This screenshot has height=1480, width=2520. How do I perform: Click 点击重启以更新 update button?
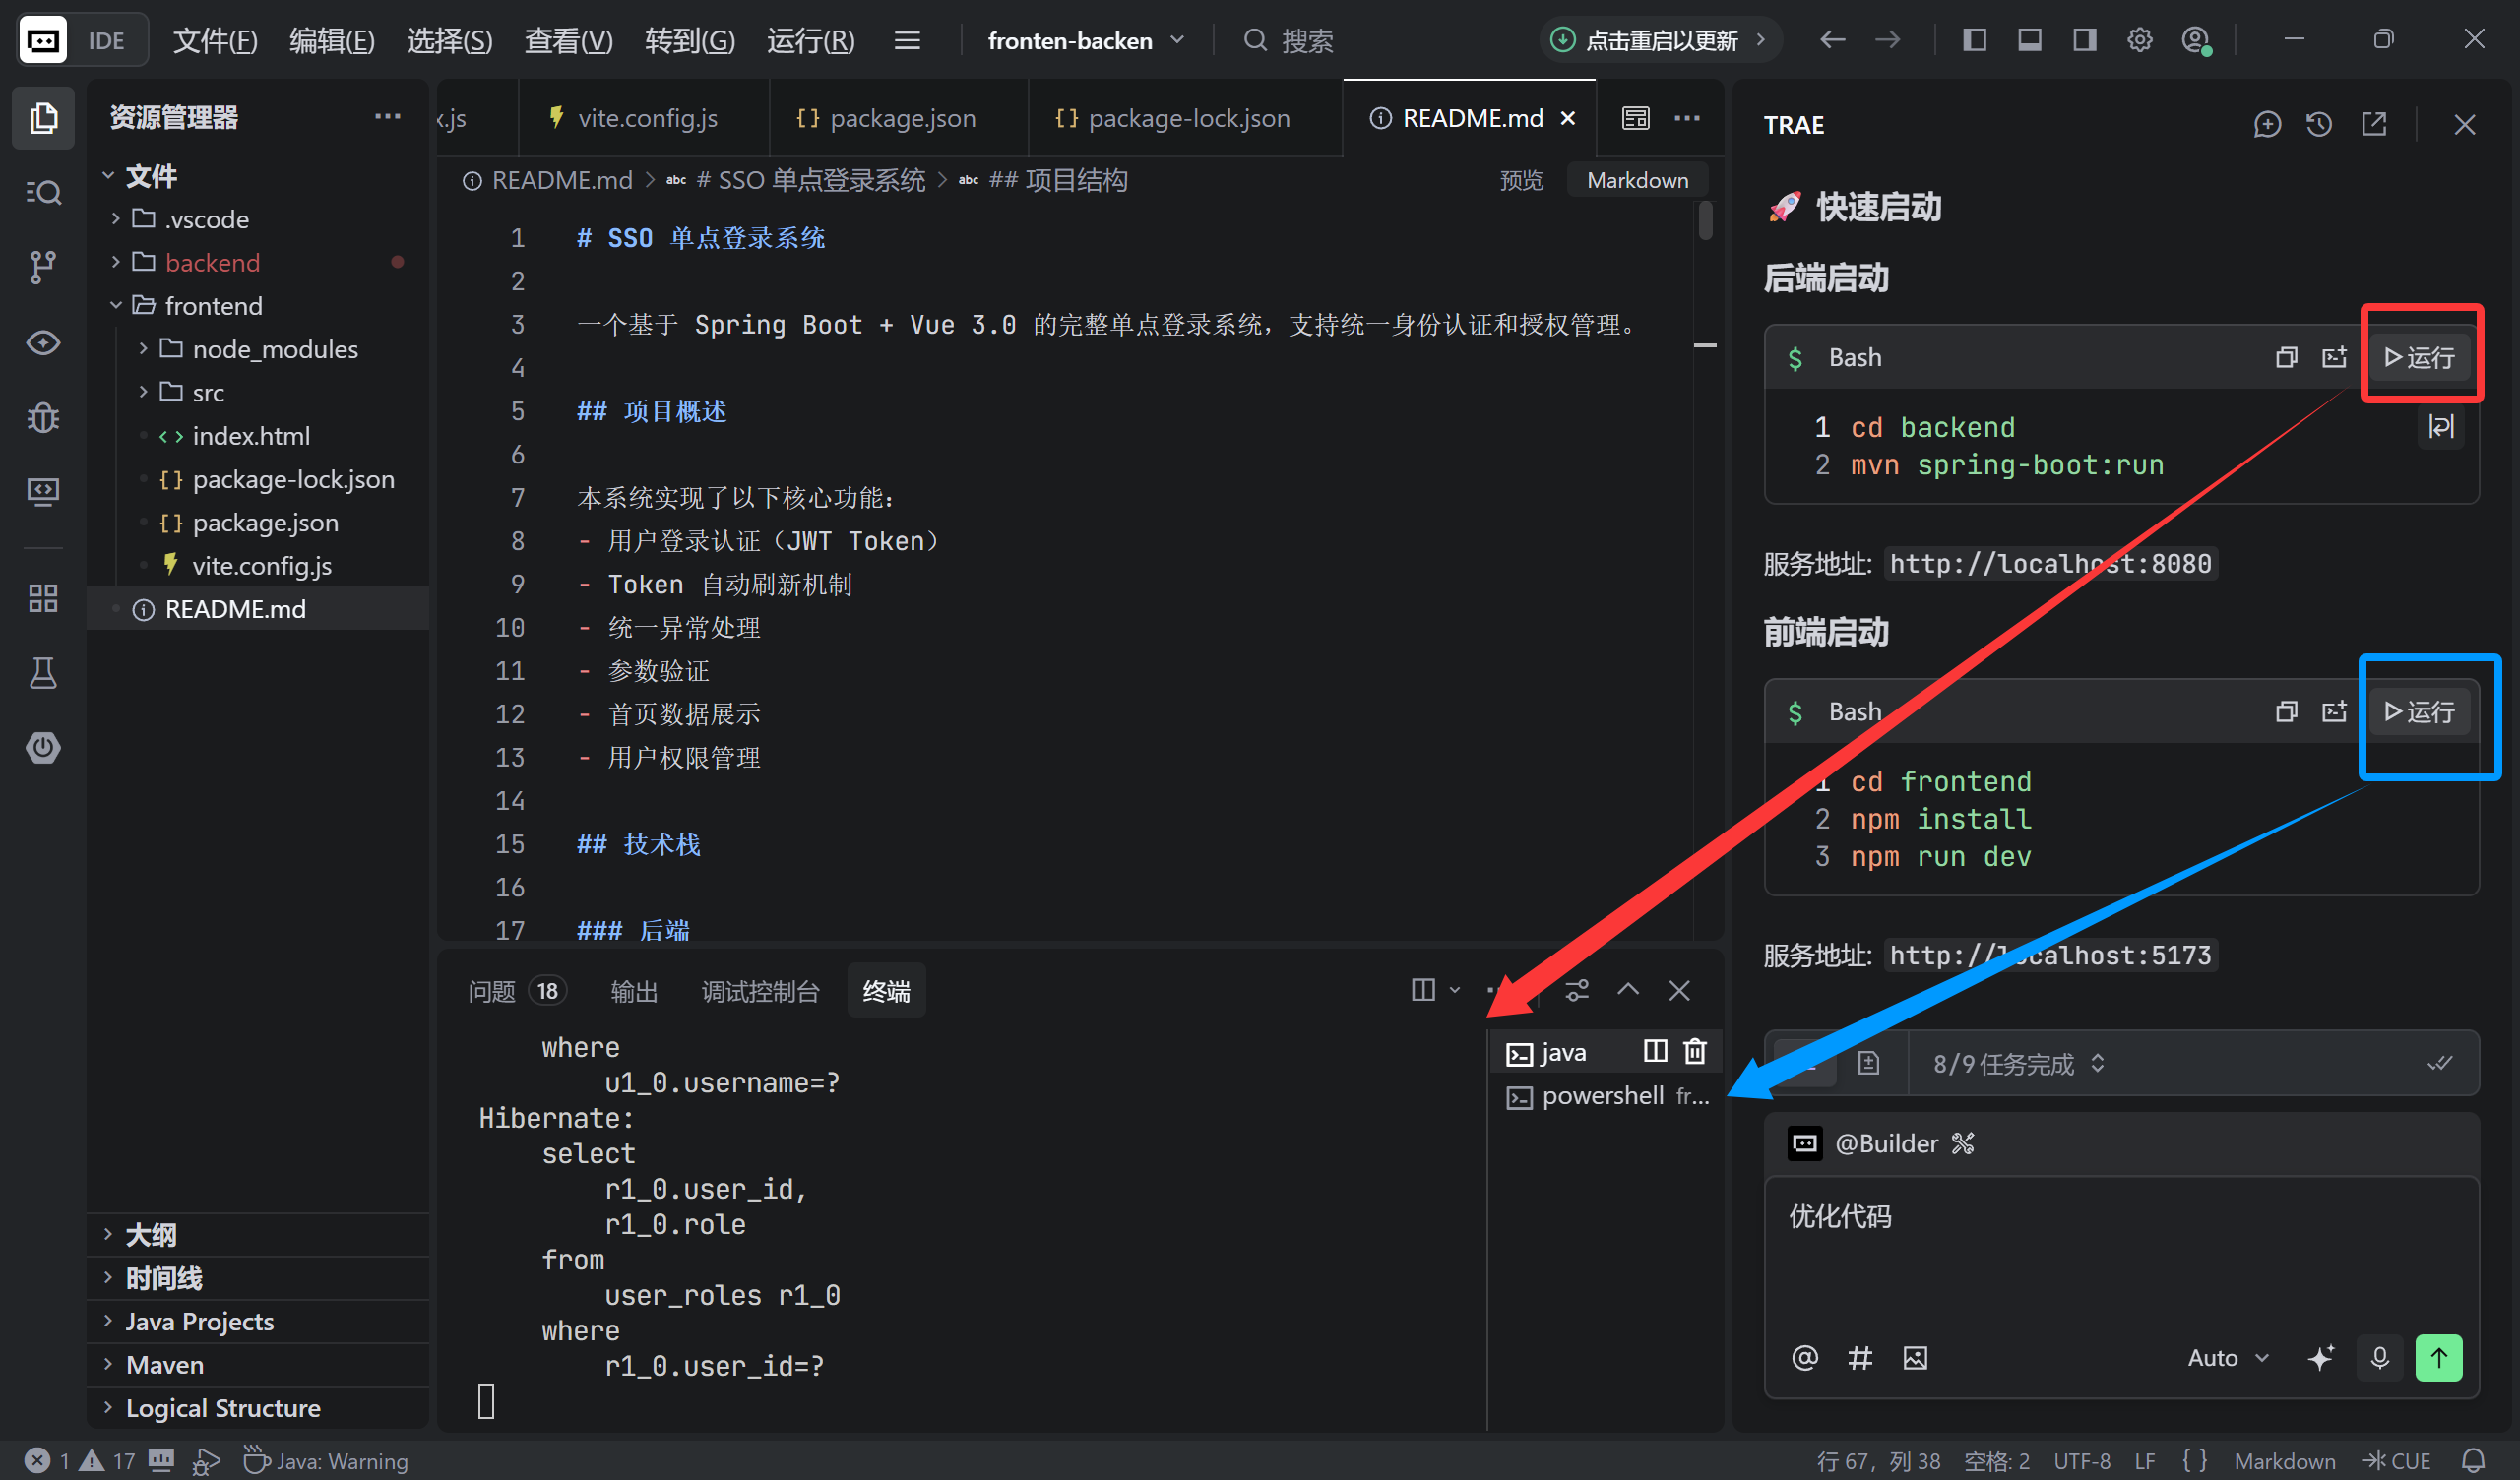click(1659, 40)
